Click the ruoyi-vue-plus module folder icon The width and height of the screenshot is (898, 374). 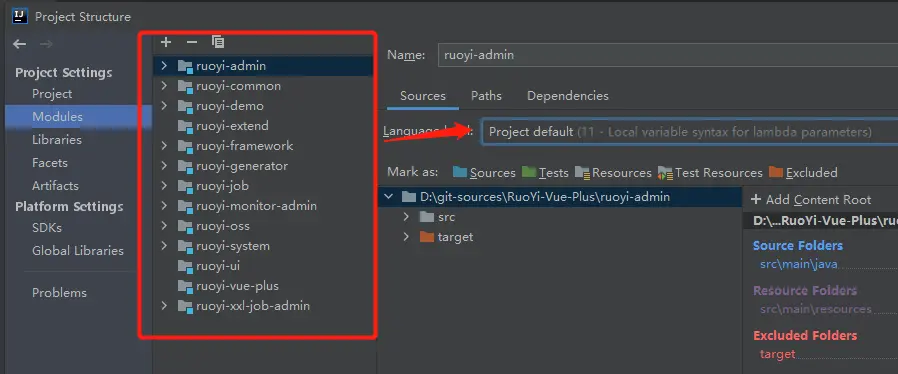[x=185, y=286]
